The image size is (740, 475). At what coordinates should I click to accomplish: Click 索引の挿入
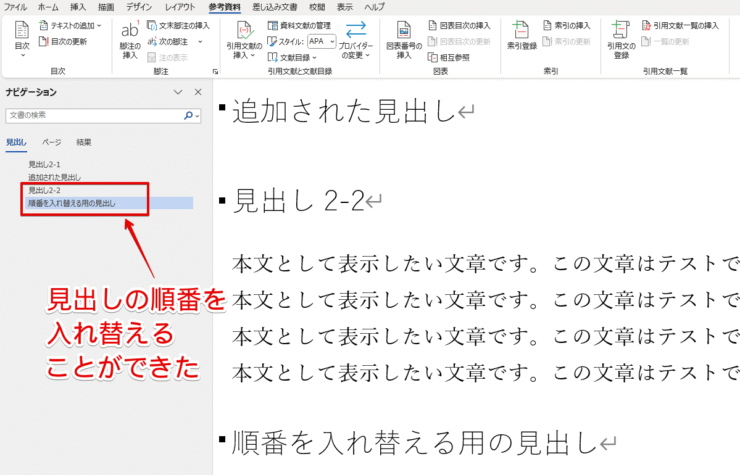[567, 25]
